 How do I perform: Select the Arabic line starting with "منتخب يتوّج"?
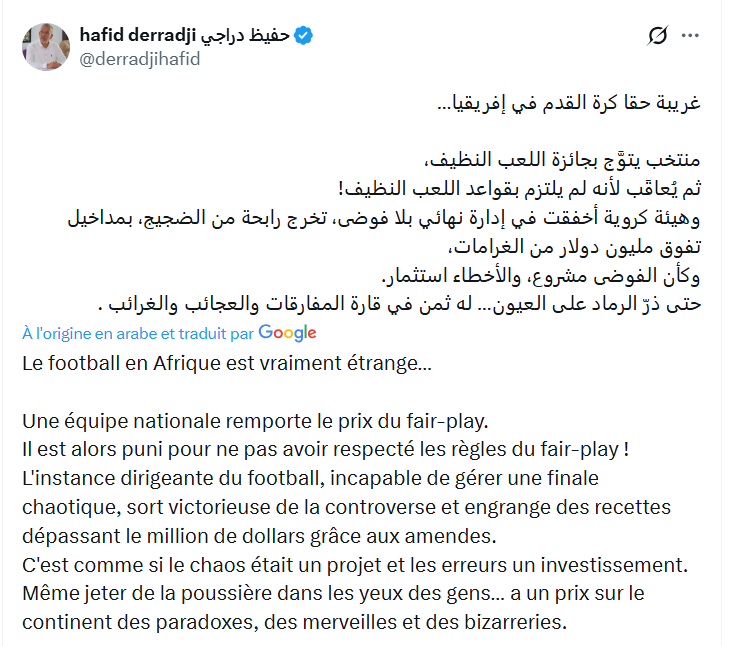(557, 158)
